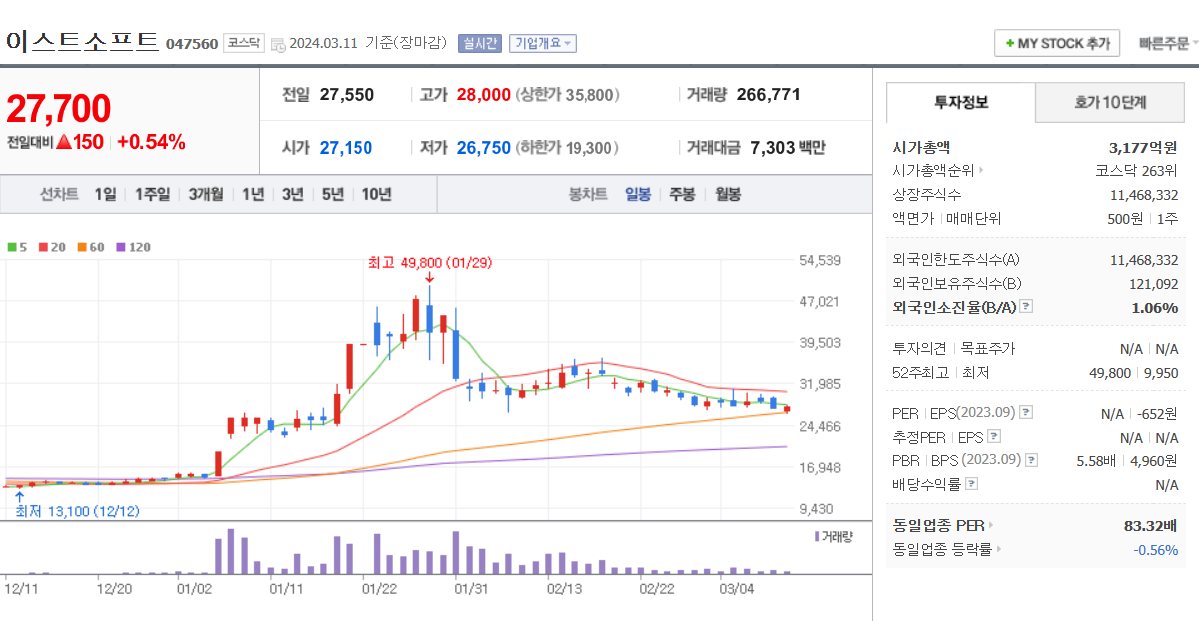
Task: Click the 고가 value 28,000
Action: coord(483,95)
